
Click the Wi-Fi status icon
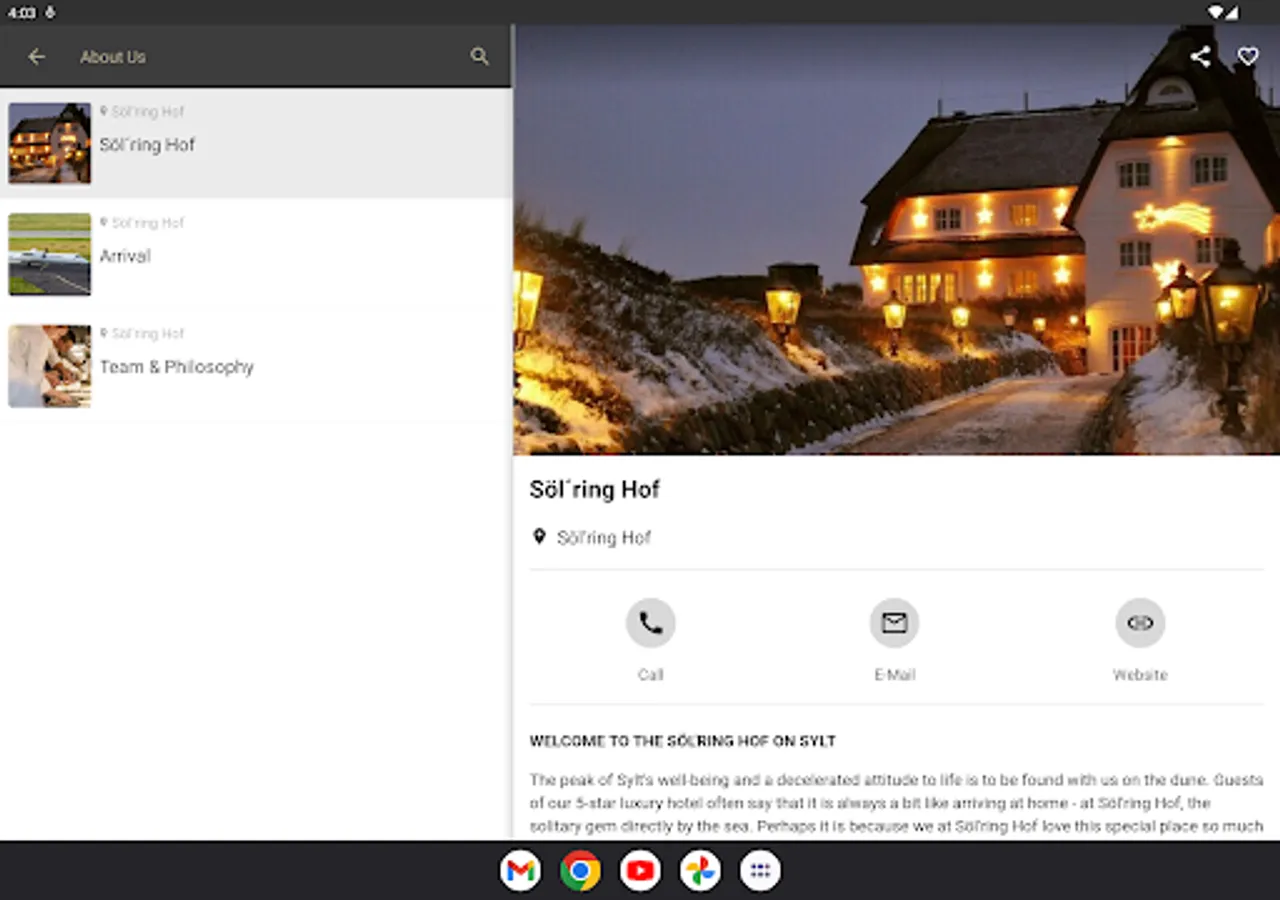pyautogui.click(x=1216, y=12)
